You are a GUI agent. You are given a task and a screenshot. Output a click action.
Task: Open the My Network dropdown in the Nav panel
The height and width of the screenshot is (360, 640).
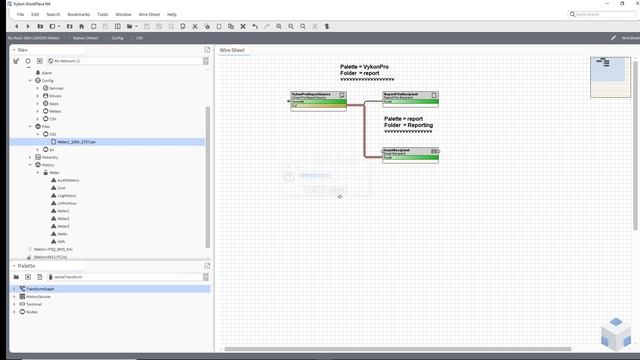click(x=206, y=61)
